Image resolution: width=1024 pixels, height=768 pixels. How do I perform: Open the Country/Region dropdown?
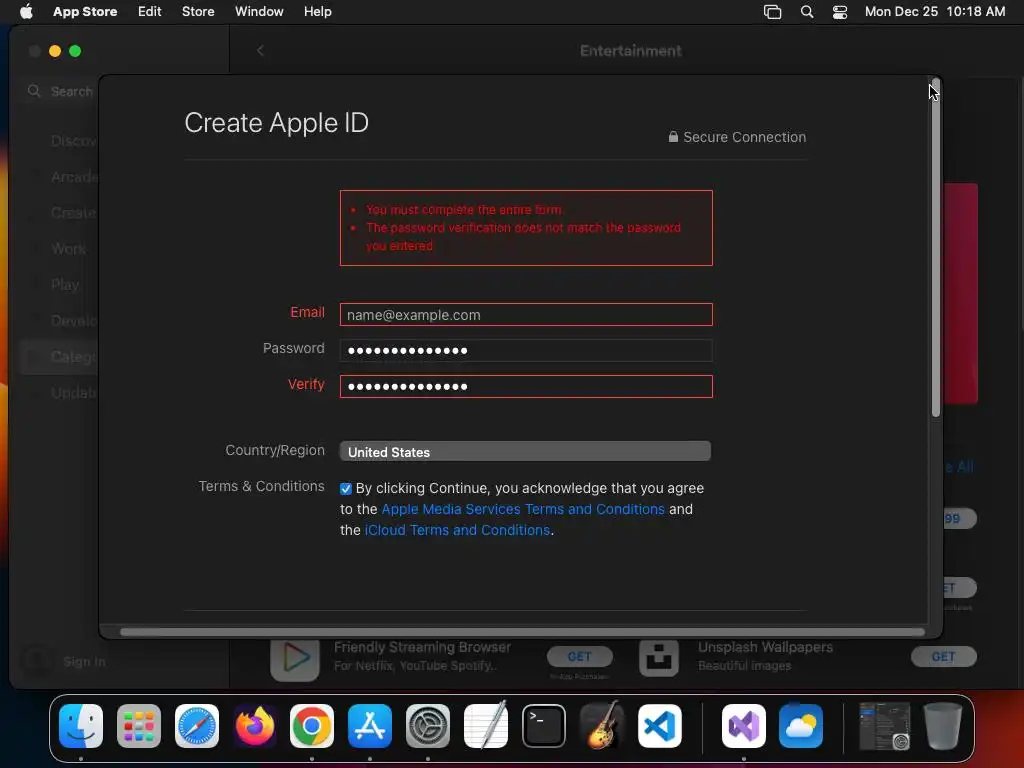pos(525,451)
